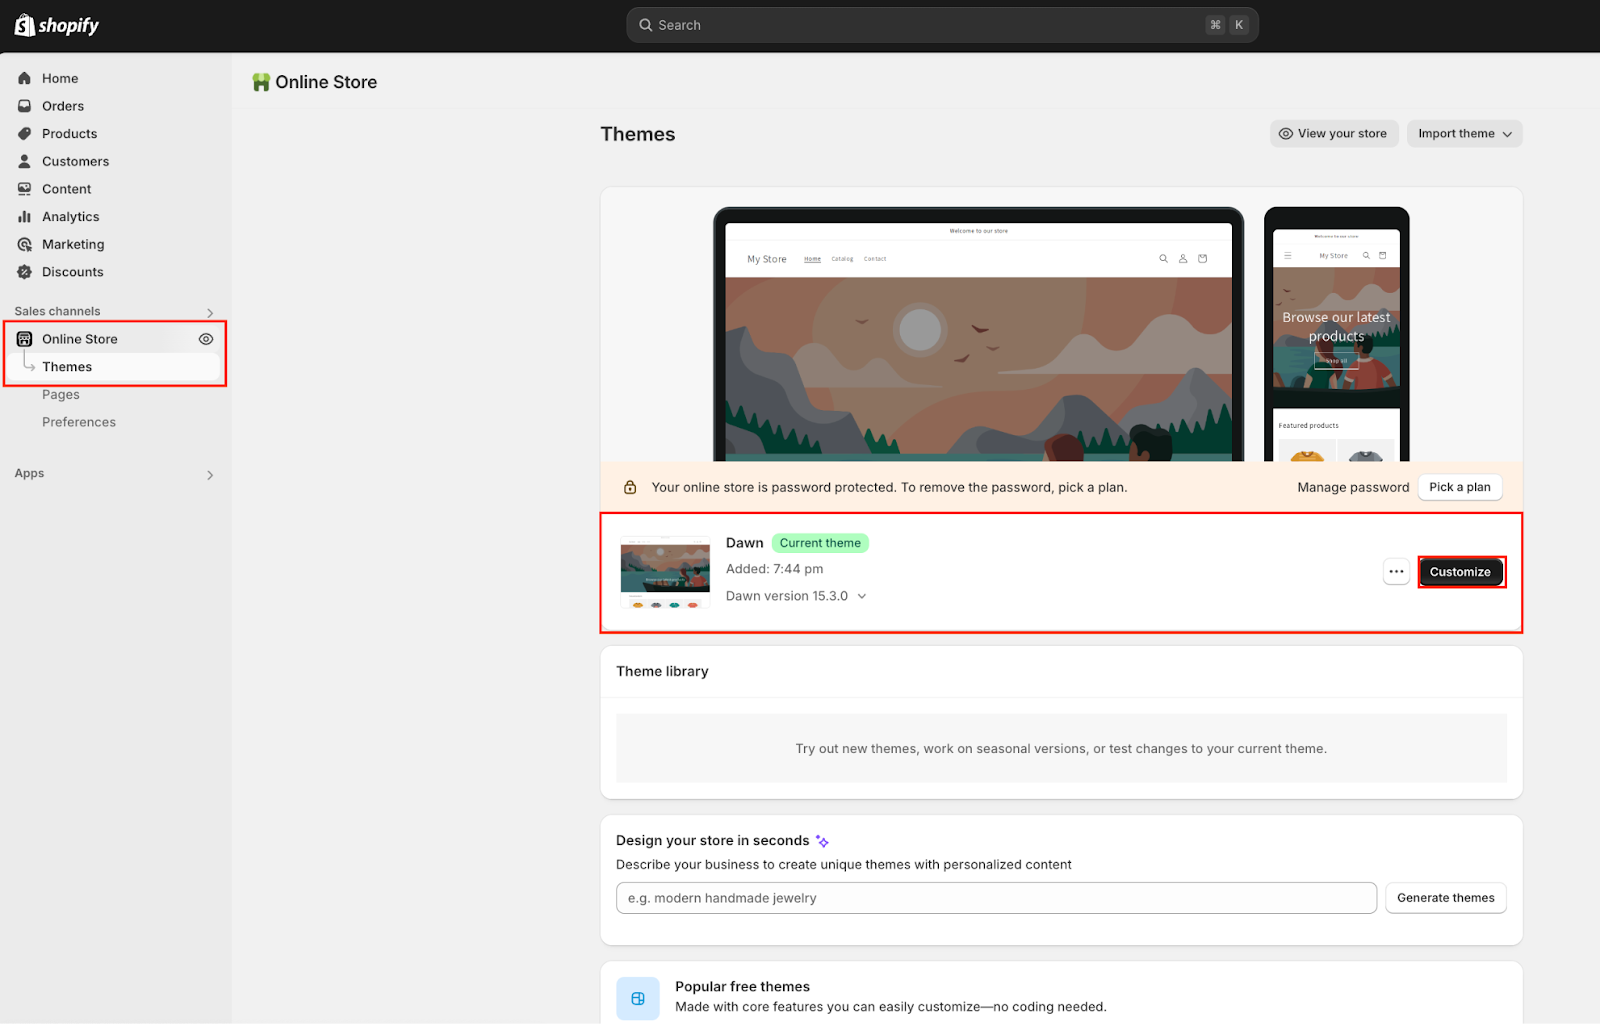Click the eye icon beside Online Store
Image resolution: width=1600 pixels, height=1024 pixels.
click(x=206, y=339)
